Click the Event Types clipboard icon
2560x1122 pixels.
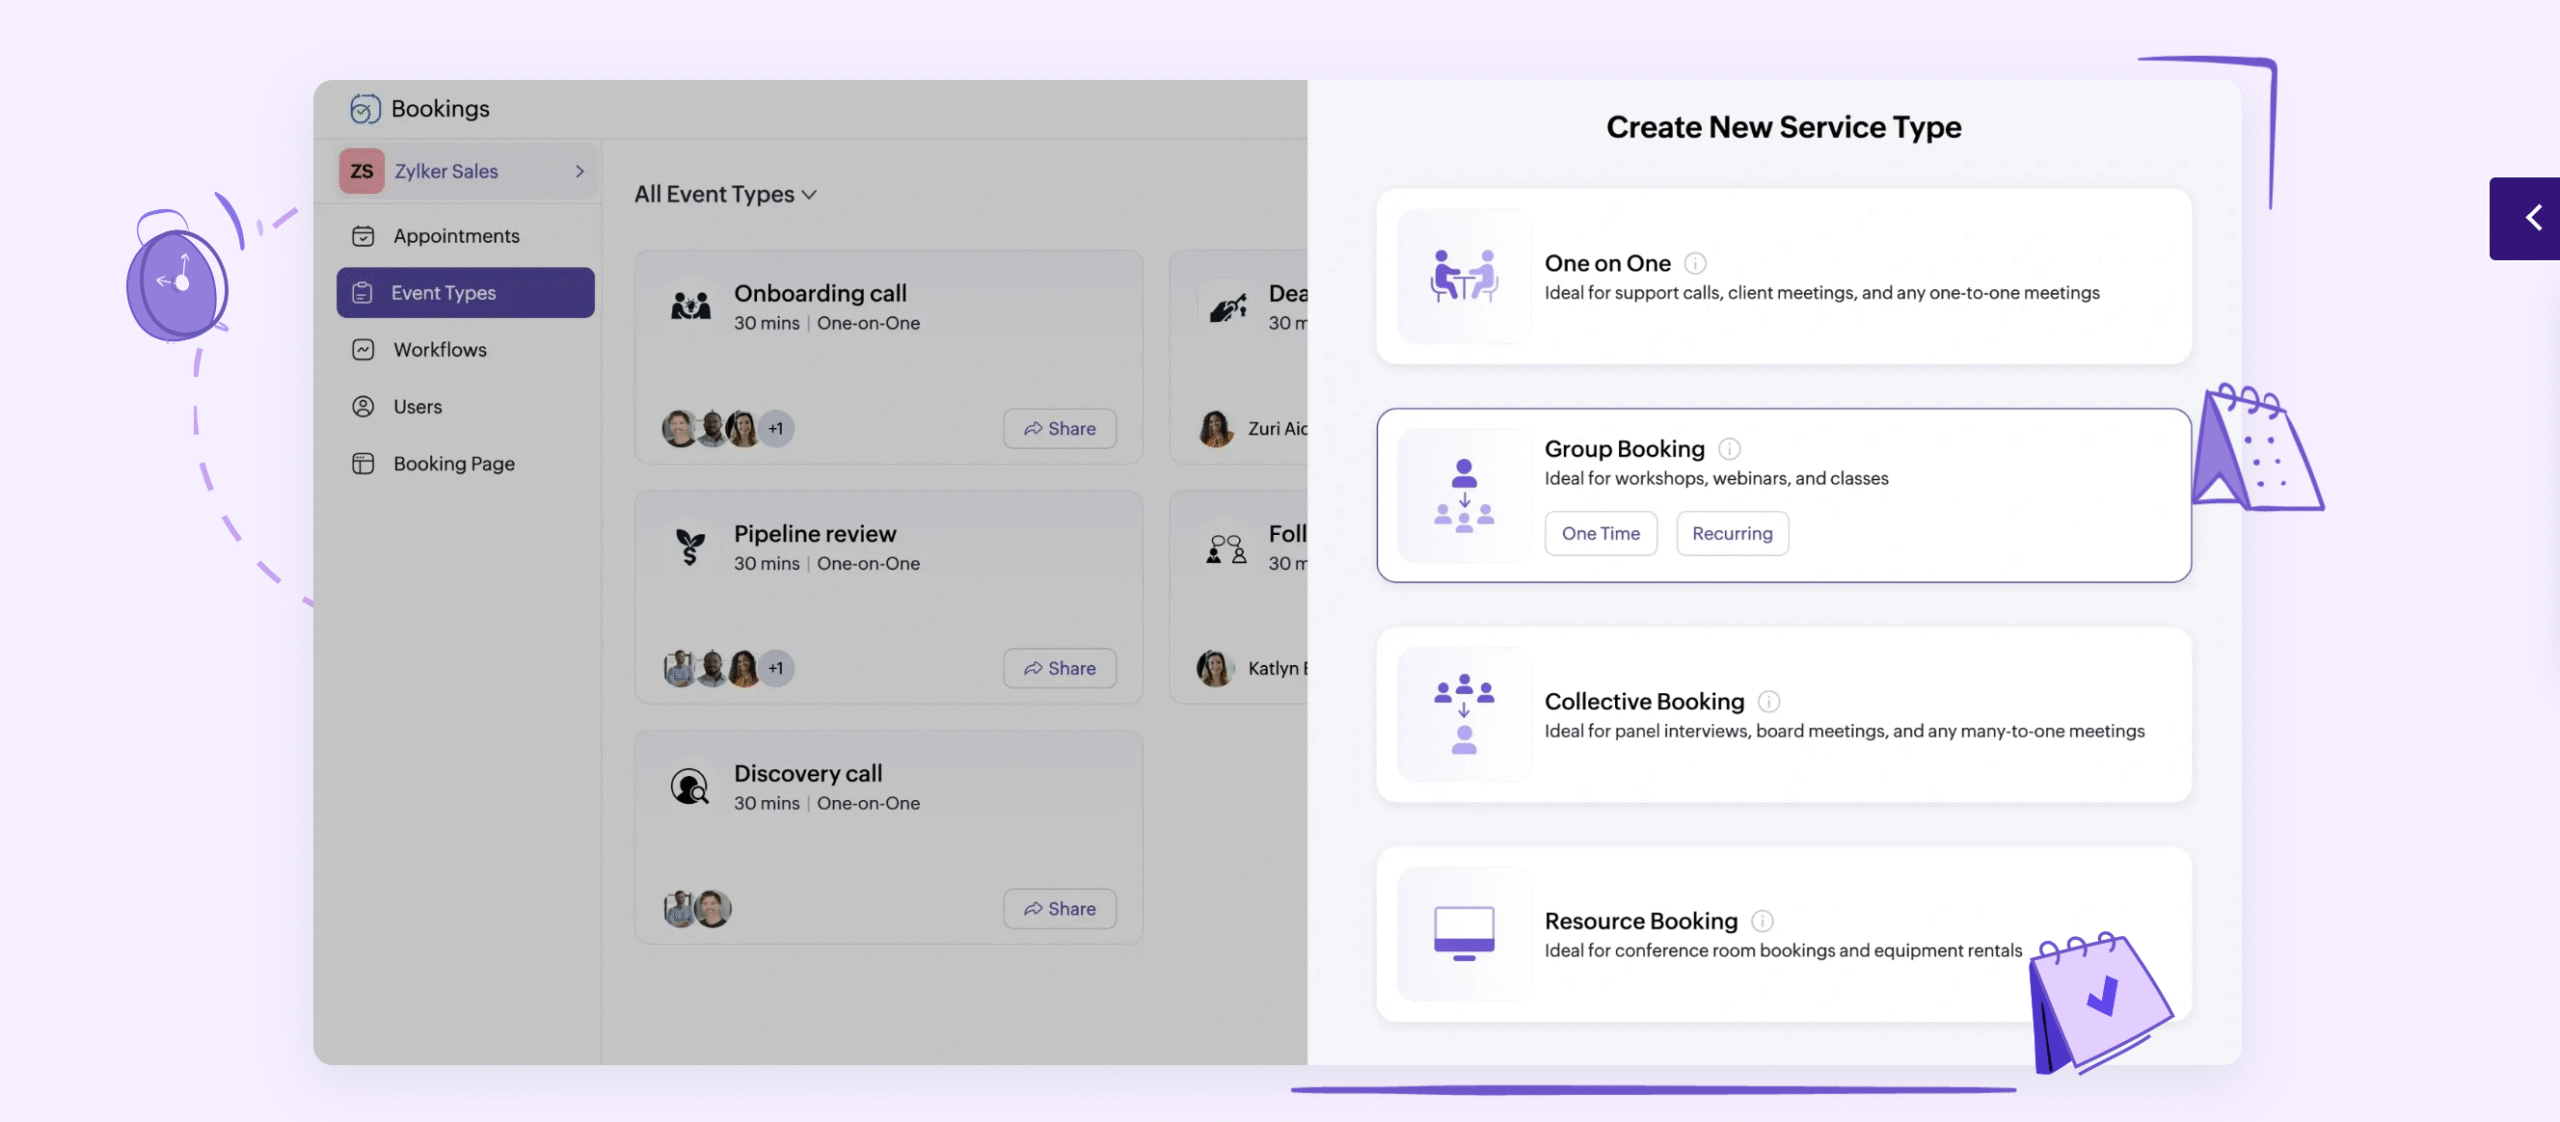coord(363,292)
